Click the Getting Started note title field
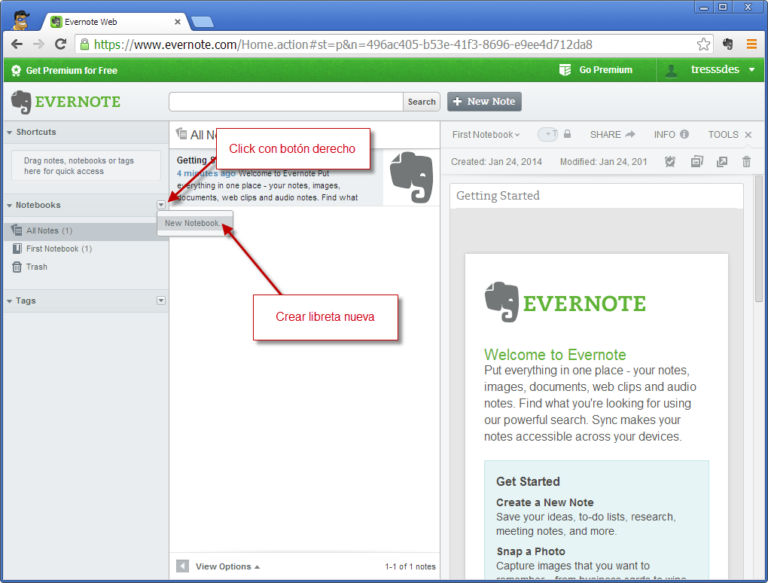This screenshot has width=768, height=583. click(596, 196)
